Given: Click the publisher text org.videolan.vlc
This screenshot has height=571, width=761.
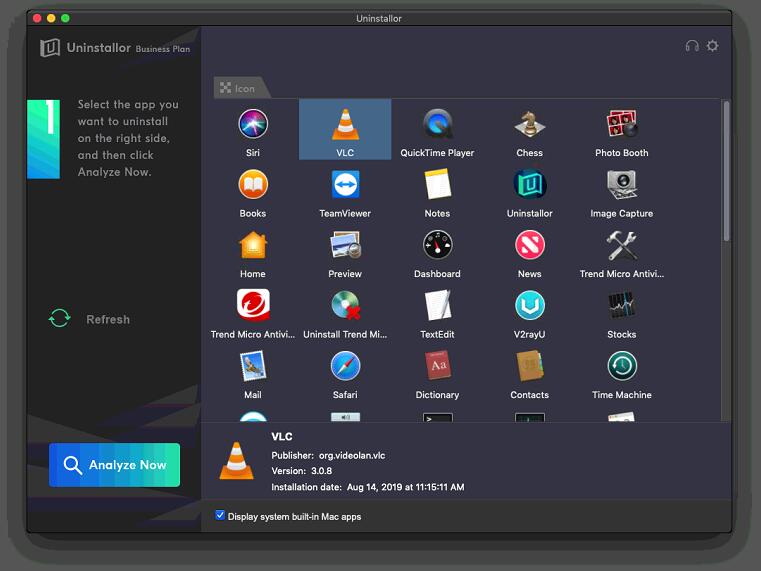Looking at the screenshot, I should [x=352, y=456].
